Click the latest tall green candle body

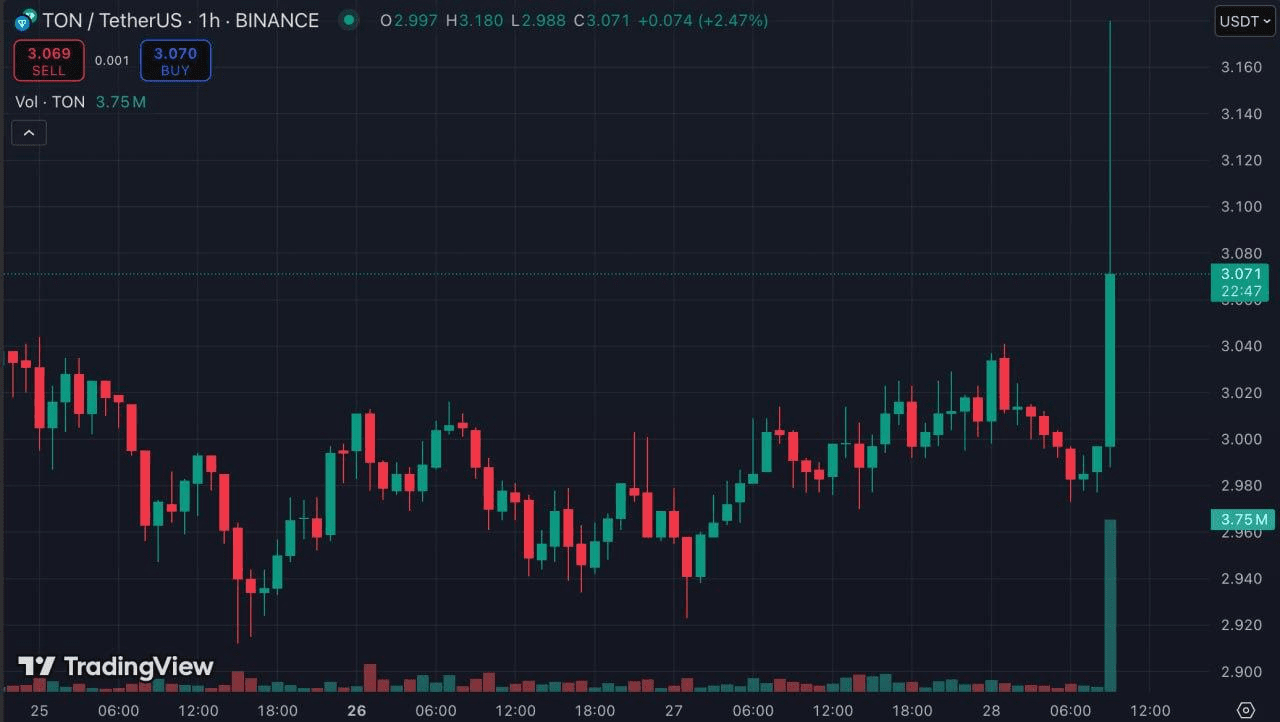[1110, 360]
